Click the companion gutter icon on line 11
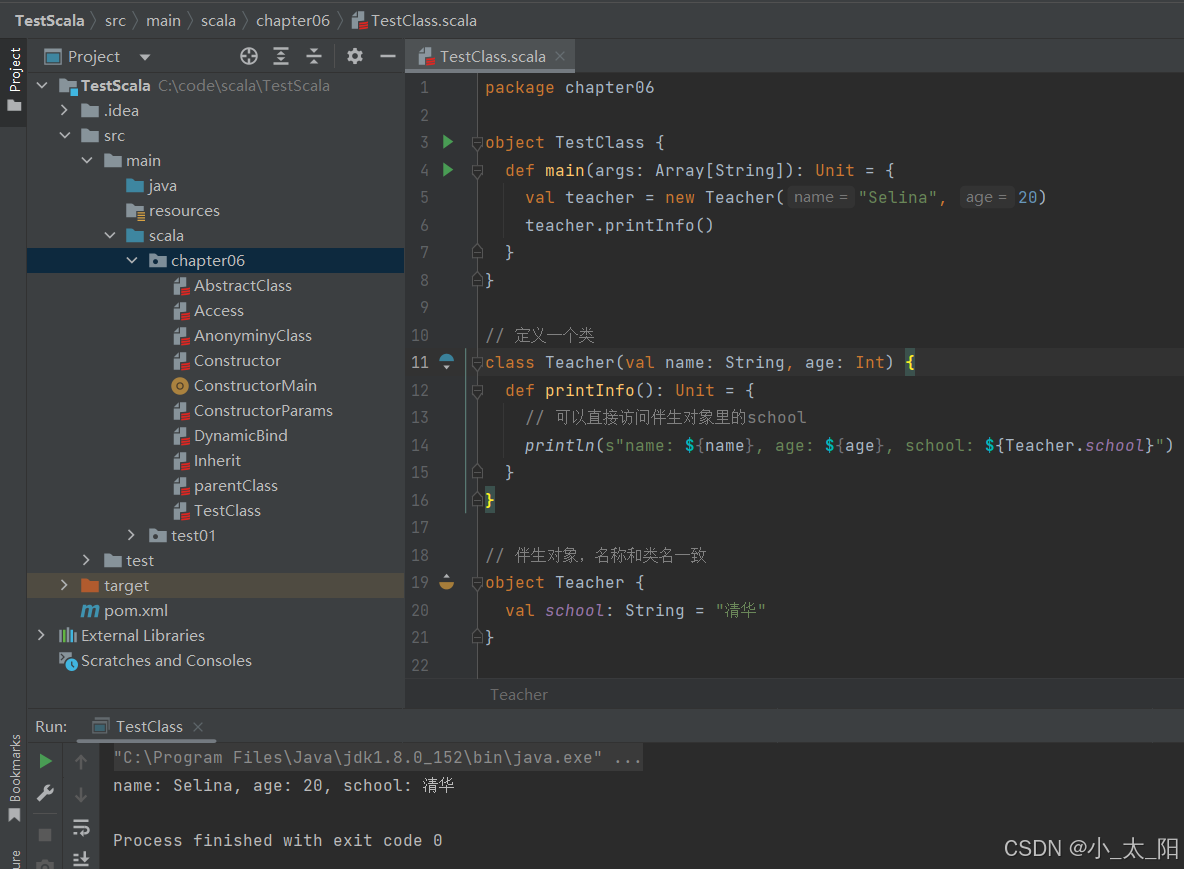The image size is (1184, 869). coord(446,362)
